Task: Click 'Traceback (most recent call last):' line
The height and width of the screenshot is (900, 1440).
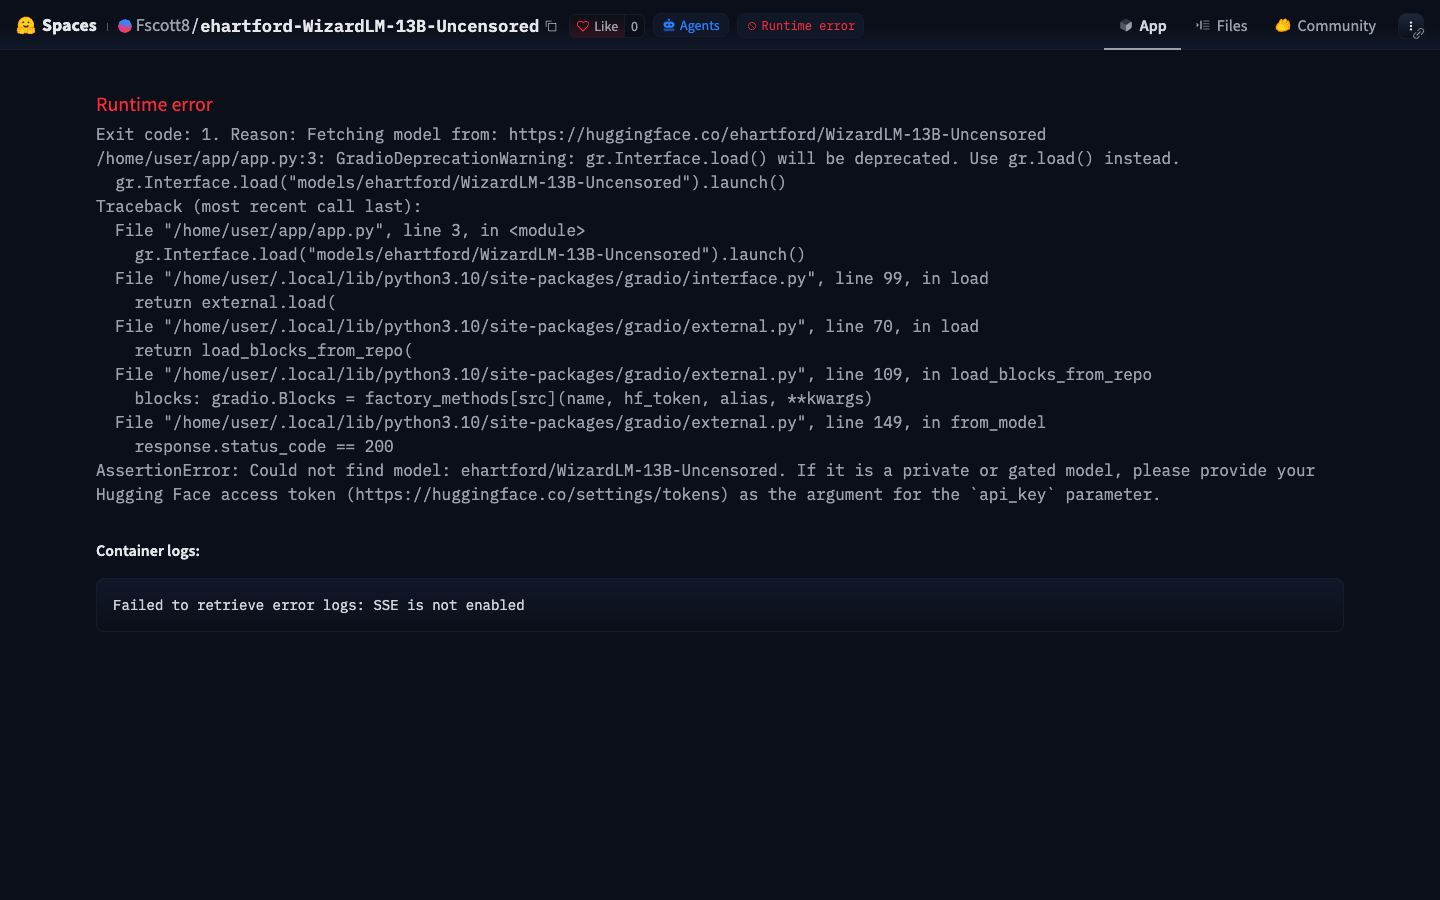Action: 259,206
